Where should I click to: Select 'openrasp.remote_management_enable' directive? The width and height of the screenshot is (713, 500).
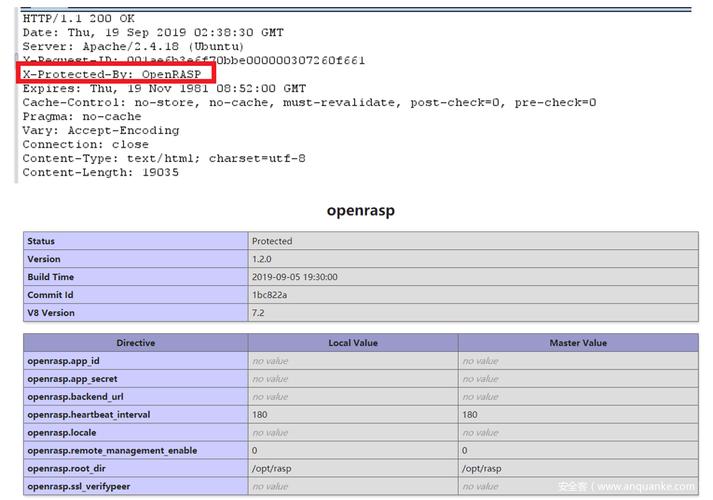click(112, 450)
